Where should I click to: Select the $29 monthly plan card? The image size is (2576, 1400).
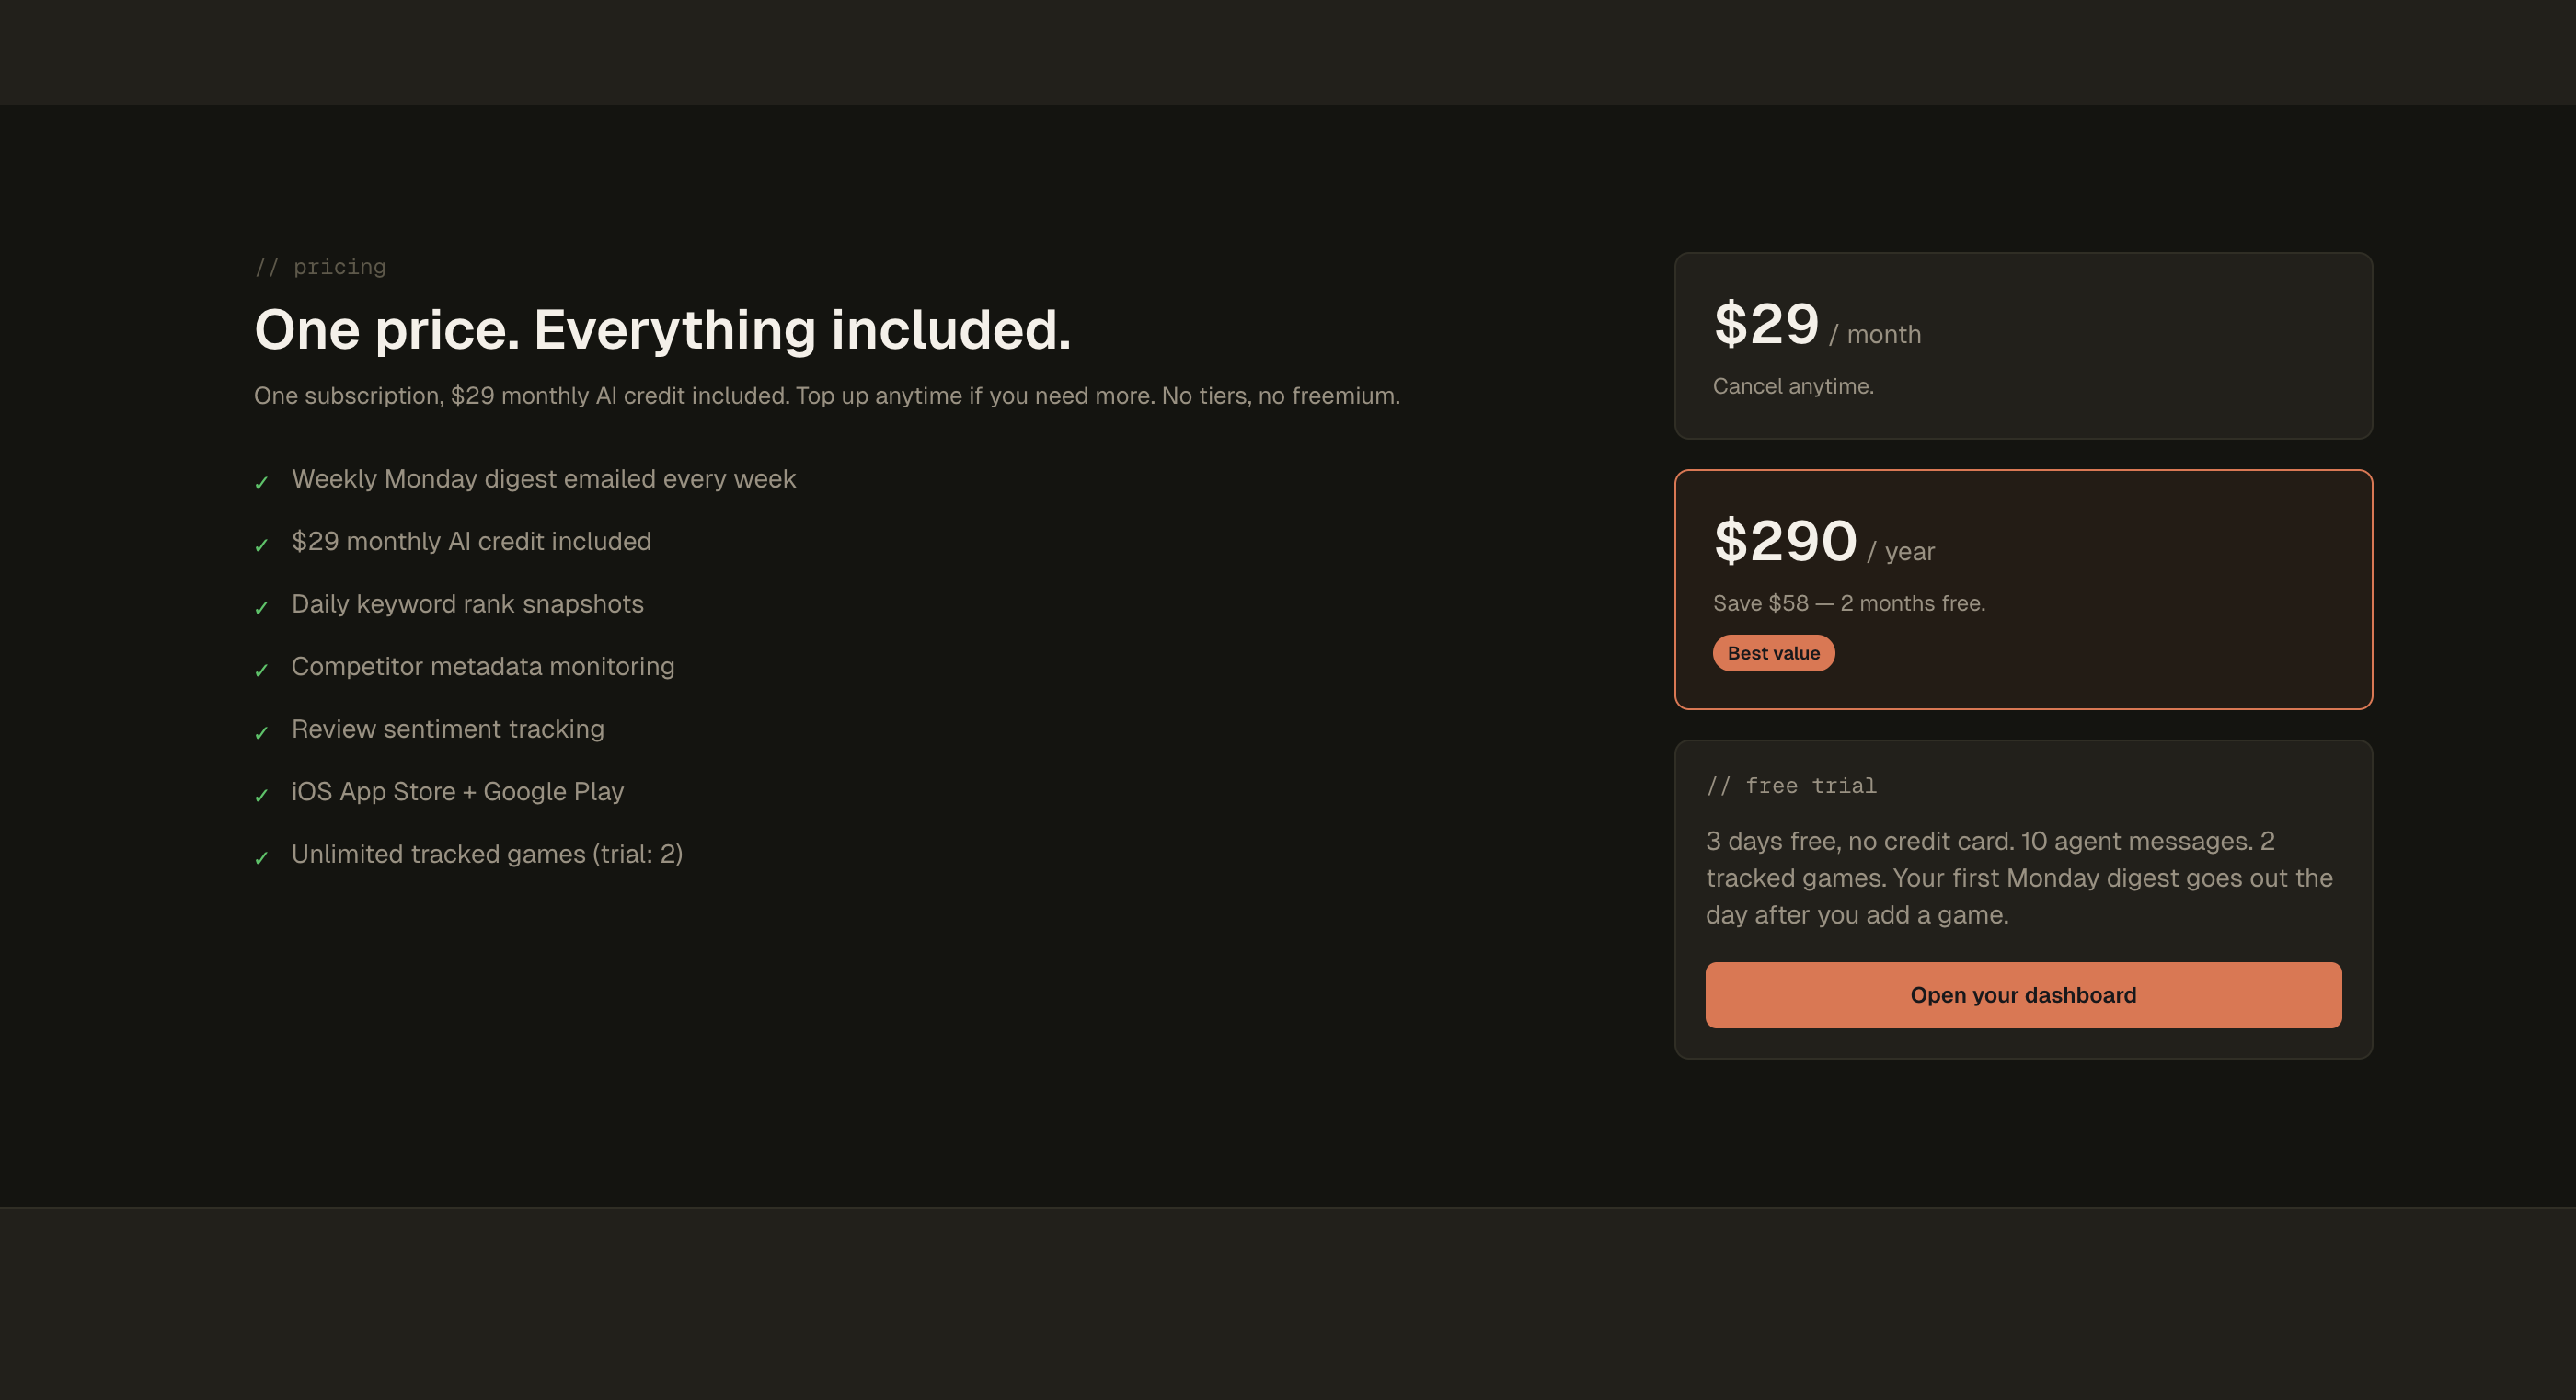tap(2022, 345)
